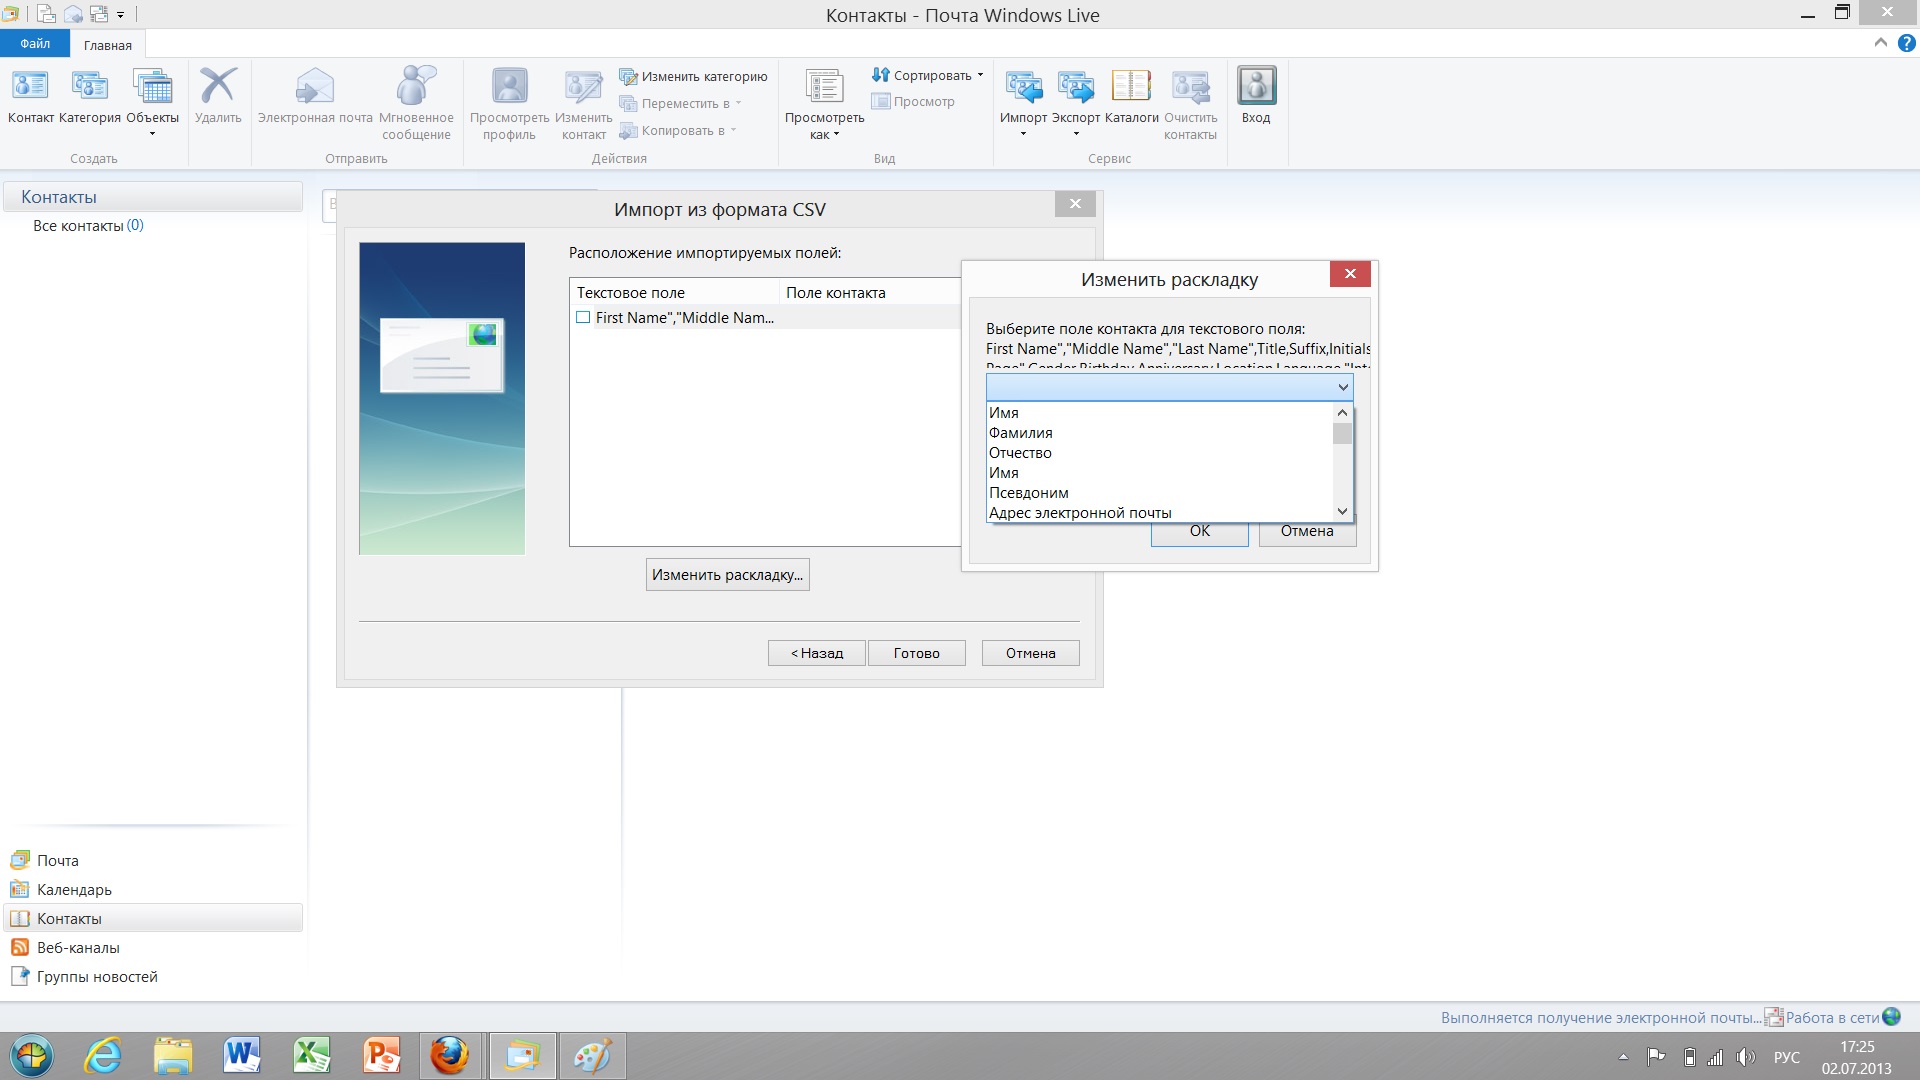This screenshot has width=1920, height=1080.
Task: Open Группы новостей in navigation pane
Action: click(84, 977)
